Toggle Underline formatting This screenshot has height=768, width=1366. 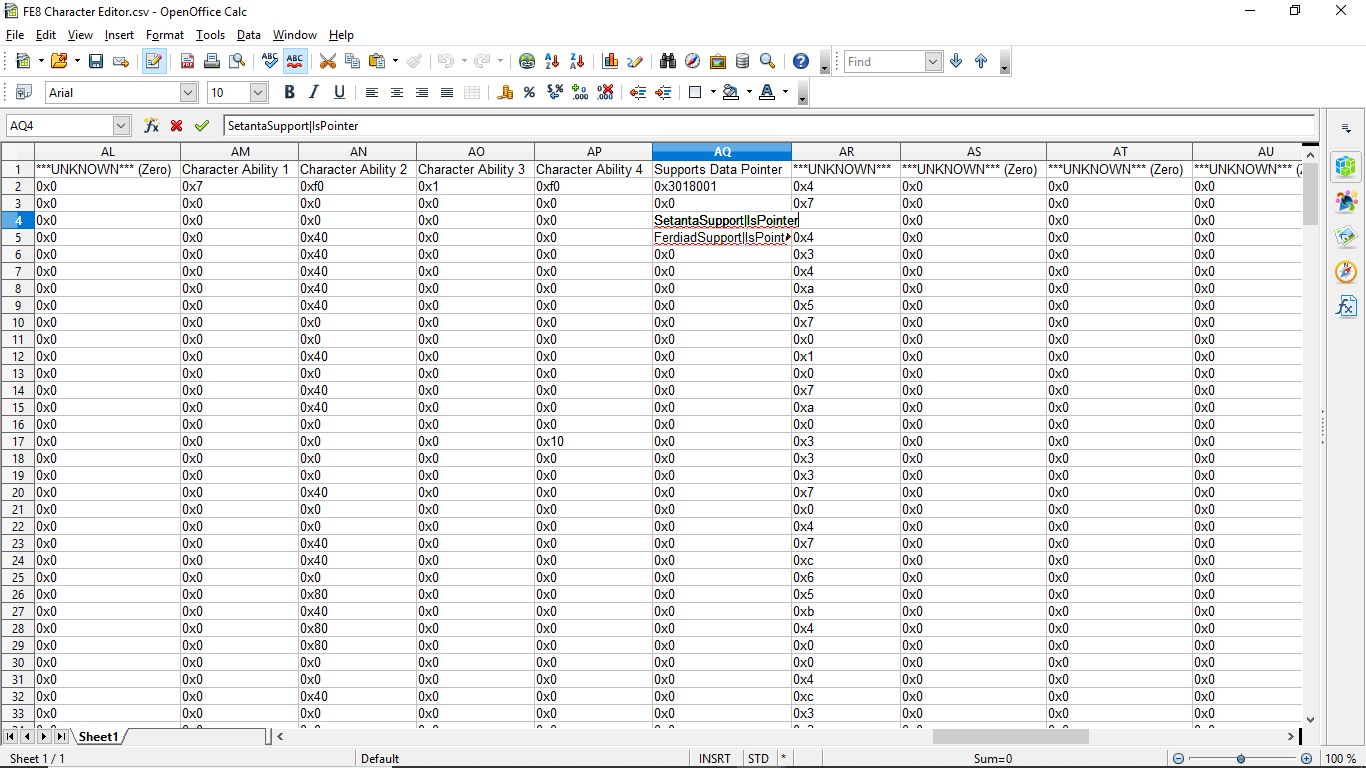point(340,93)
